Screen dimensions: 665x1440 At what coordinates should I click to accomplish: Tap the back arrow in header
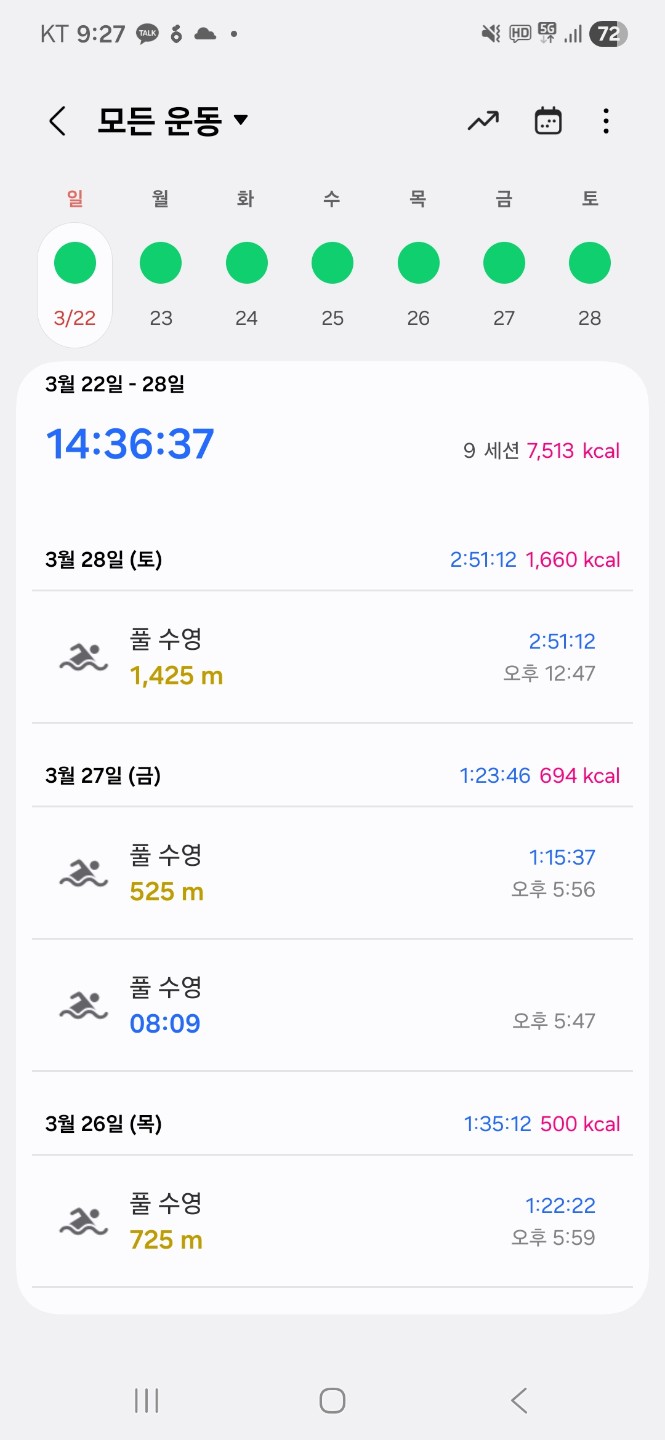tap(57, 122)
